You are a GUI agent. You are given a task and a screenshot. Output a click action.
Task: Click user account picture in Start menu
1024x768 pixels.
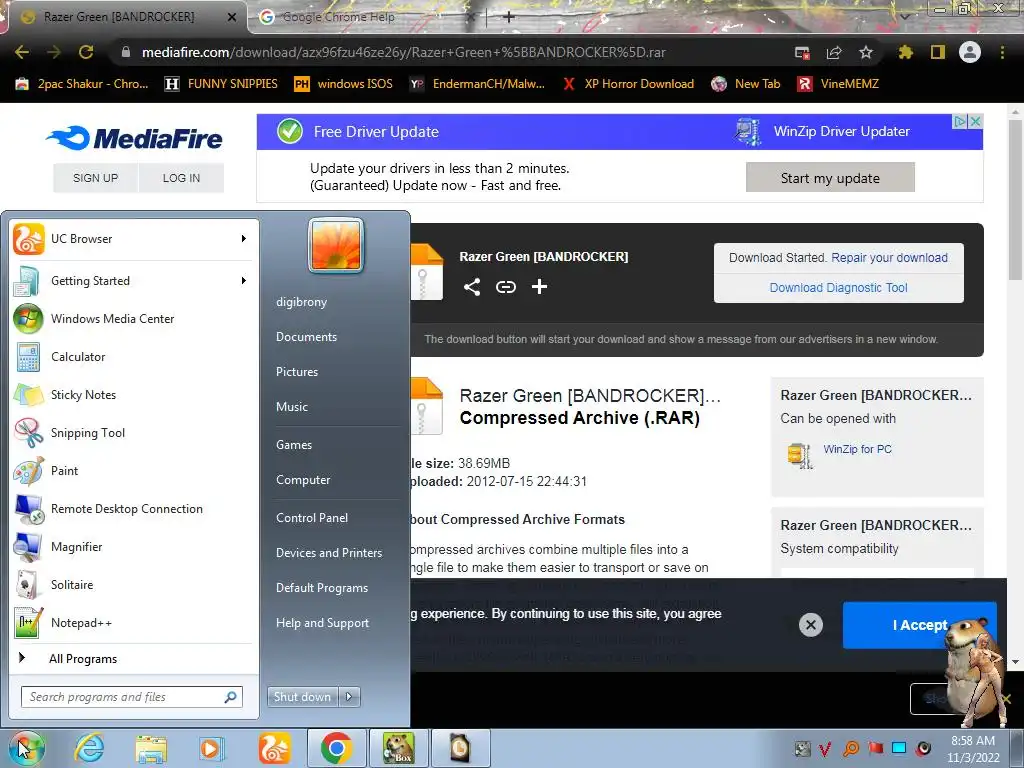[x=336, y=246]
